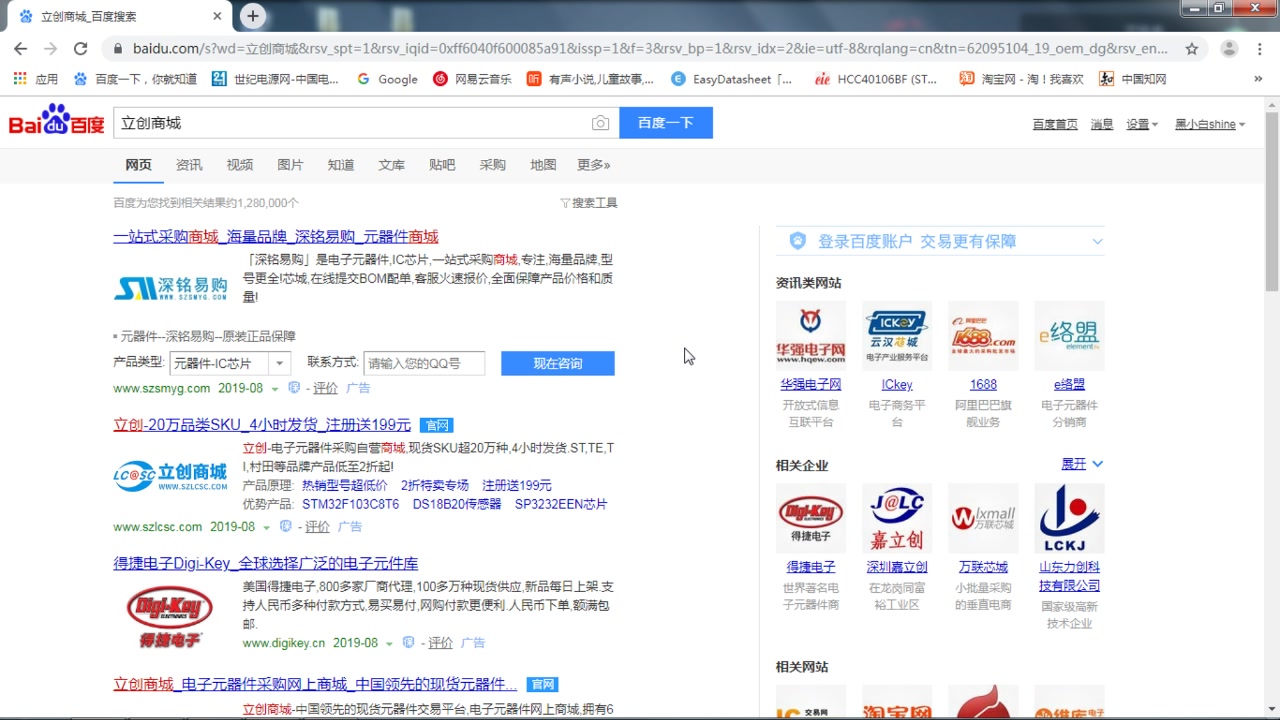Open the 网易云音乐 bookmark
Image resolution: width=1280 pixels, height=720 pixels.
click(x=472, y=79)
